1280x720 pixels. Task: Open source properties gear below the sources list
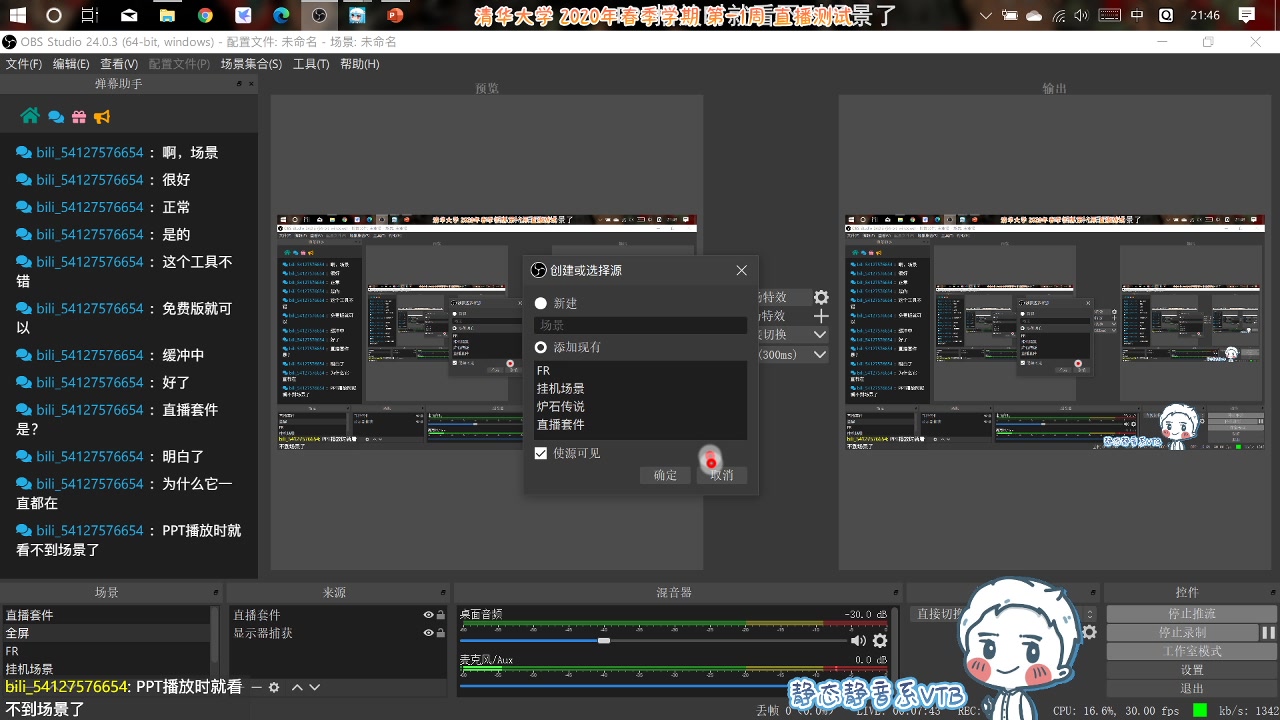tap(274, 687)
